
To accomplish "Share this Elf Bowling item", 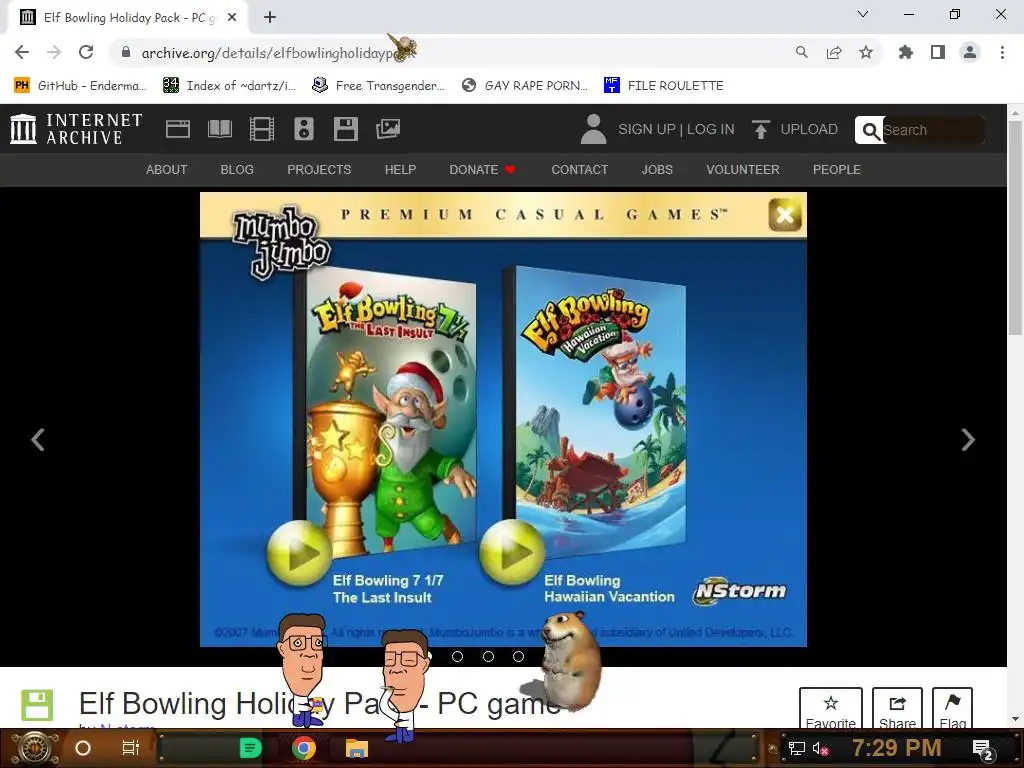I will [x=897, y=709].
